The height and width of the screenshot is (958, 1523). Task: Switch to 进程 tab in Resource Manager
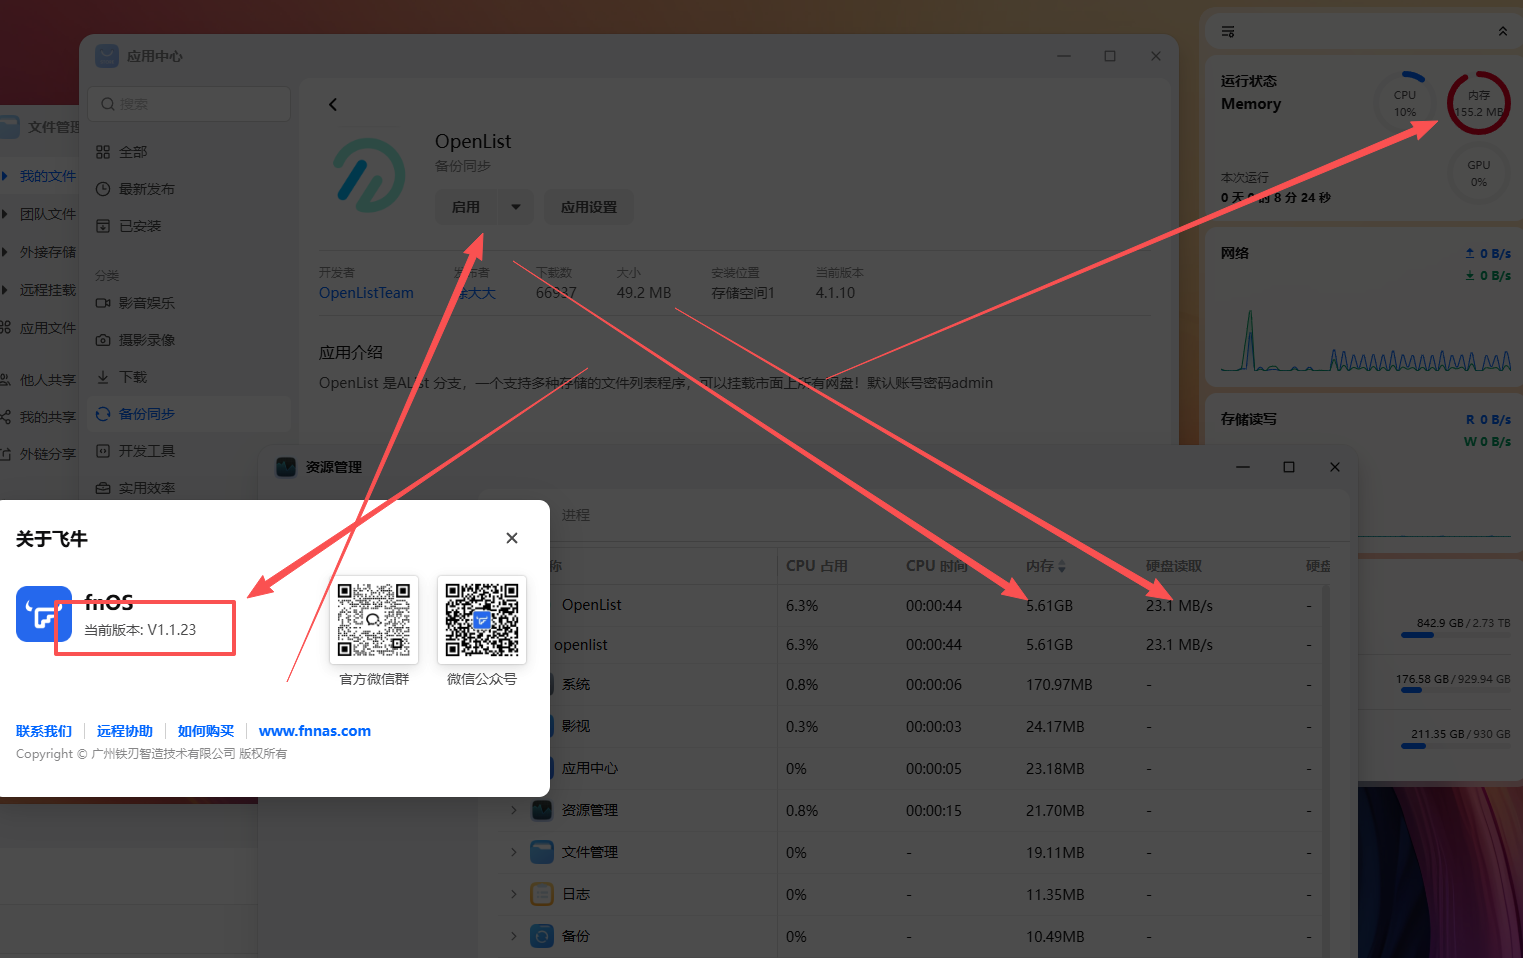point(576,515)
